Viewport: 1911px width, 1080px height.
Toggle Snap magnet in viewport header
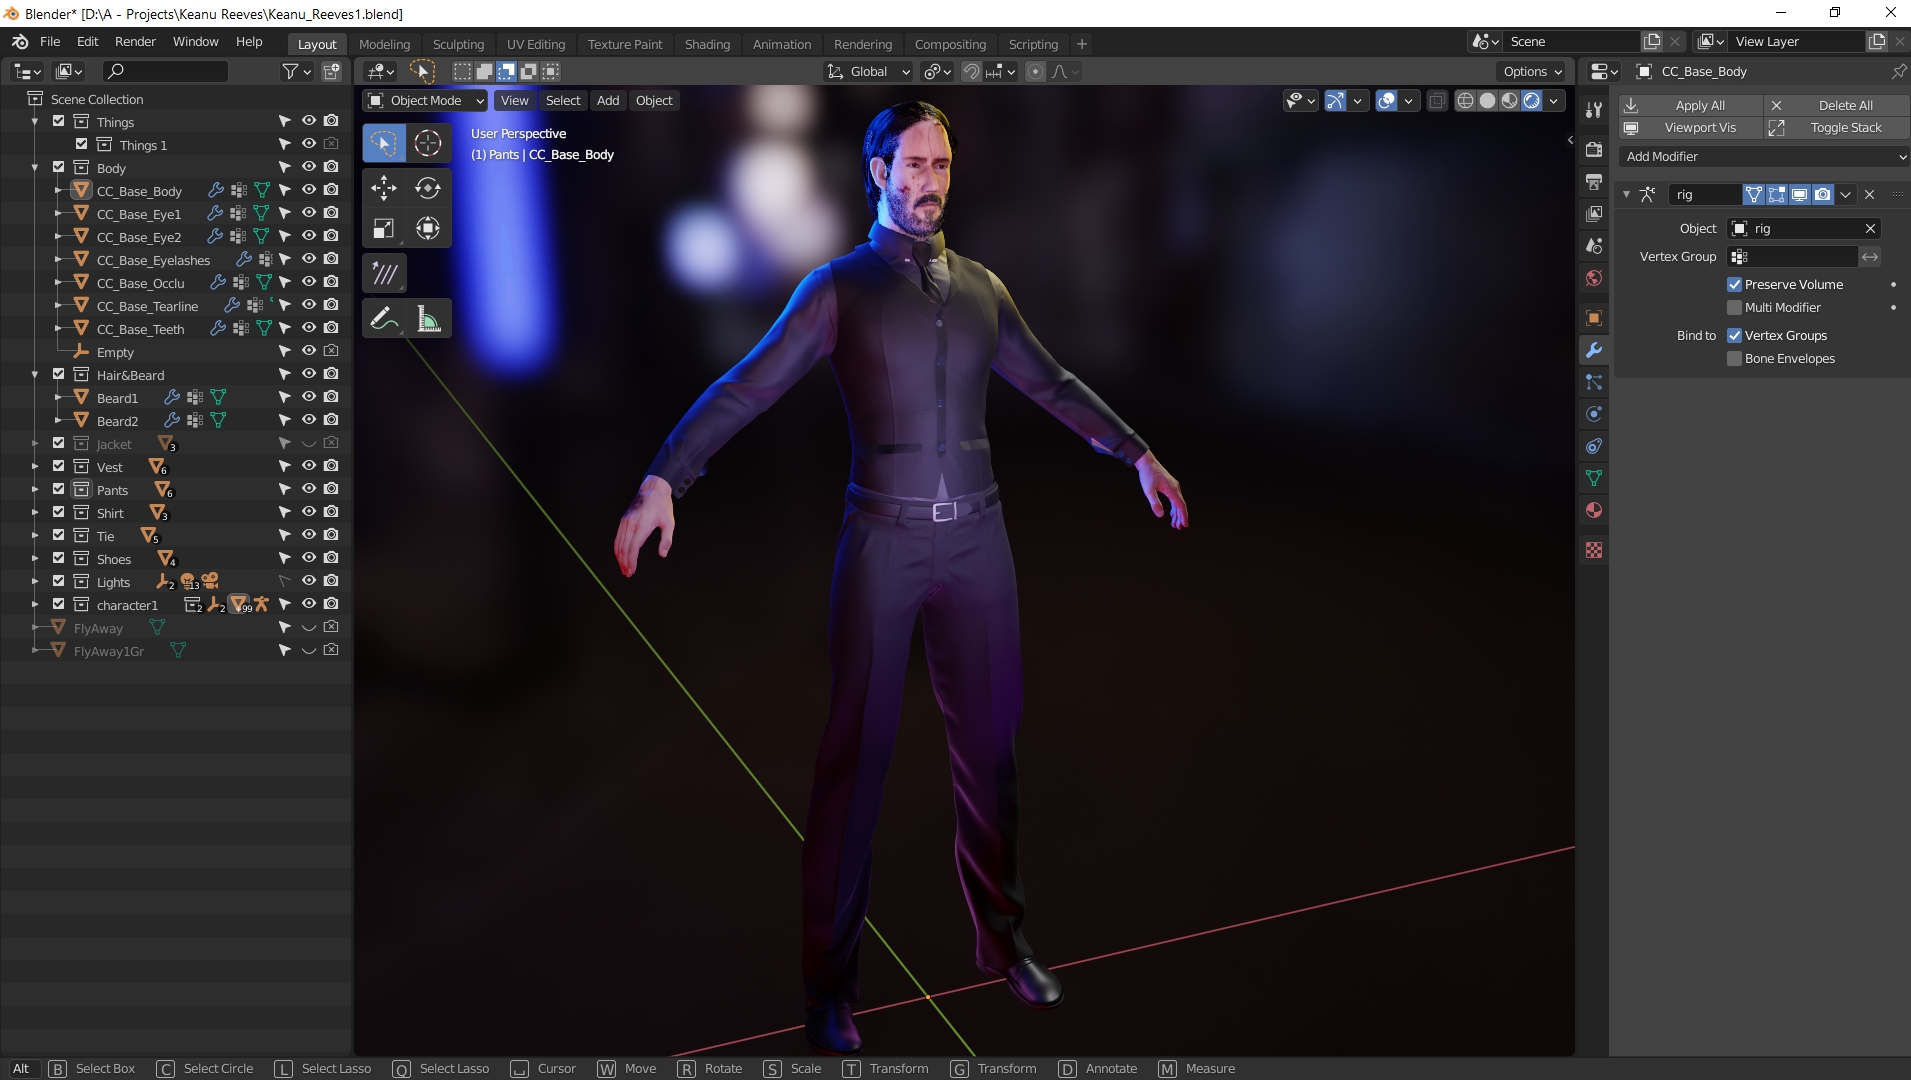971,72
